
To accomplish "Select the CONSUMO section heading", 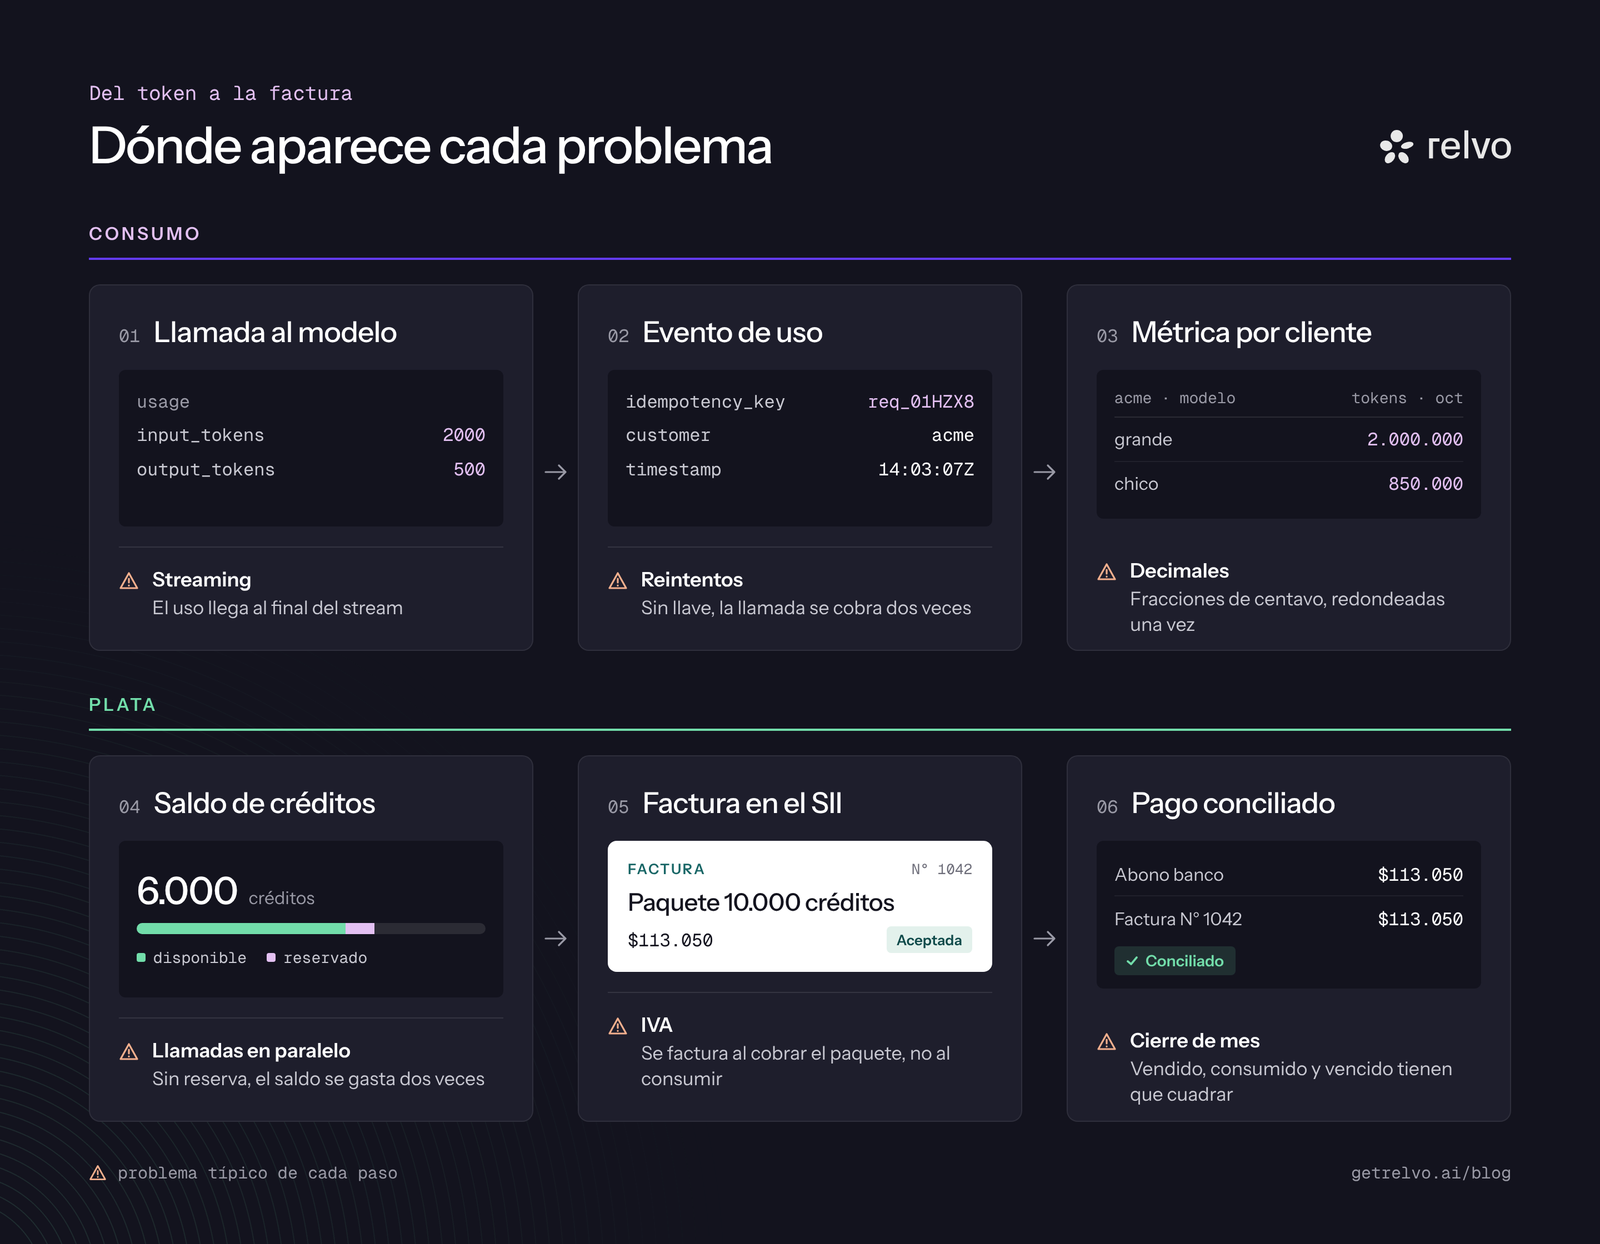I will tap(145, 234).
